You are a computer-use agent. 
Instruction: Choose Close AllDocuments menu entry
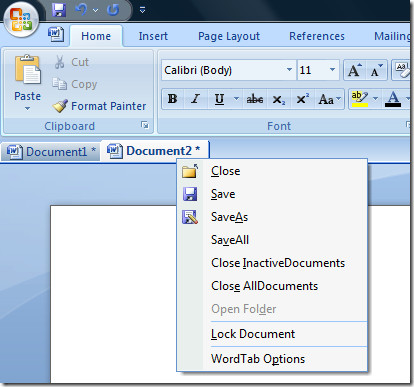tap(273, 286)
